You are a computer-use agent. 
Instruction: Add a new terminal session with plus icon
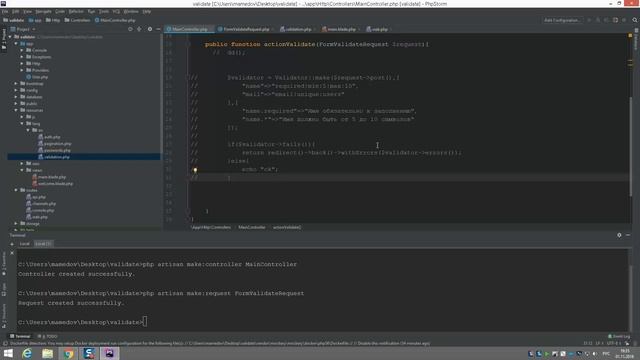point(12,244)
